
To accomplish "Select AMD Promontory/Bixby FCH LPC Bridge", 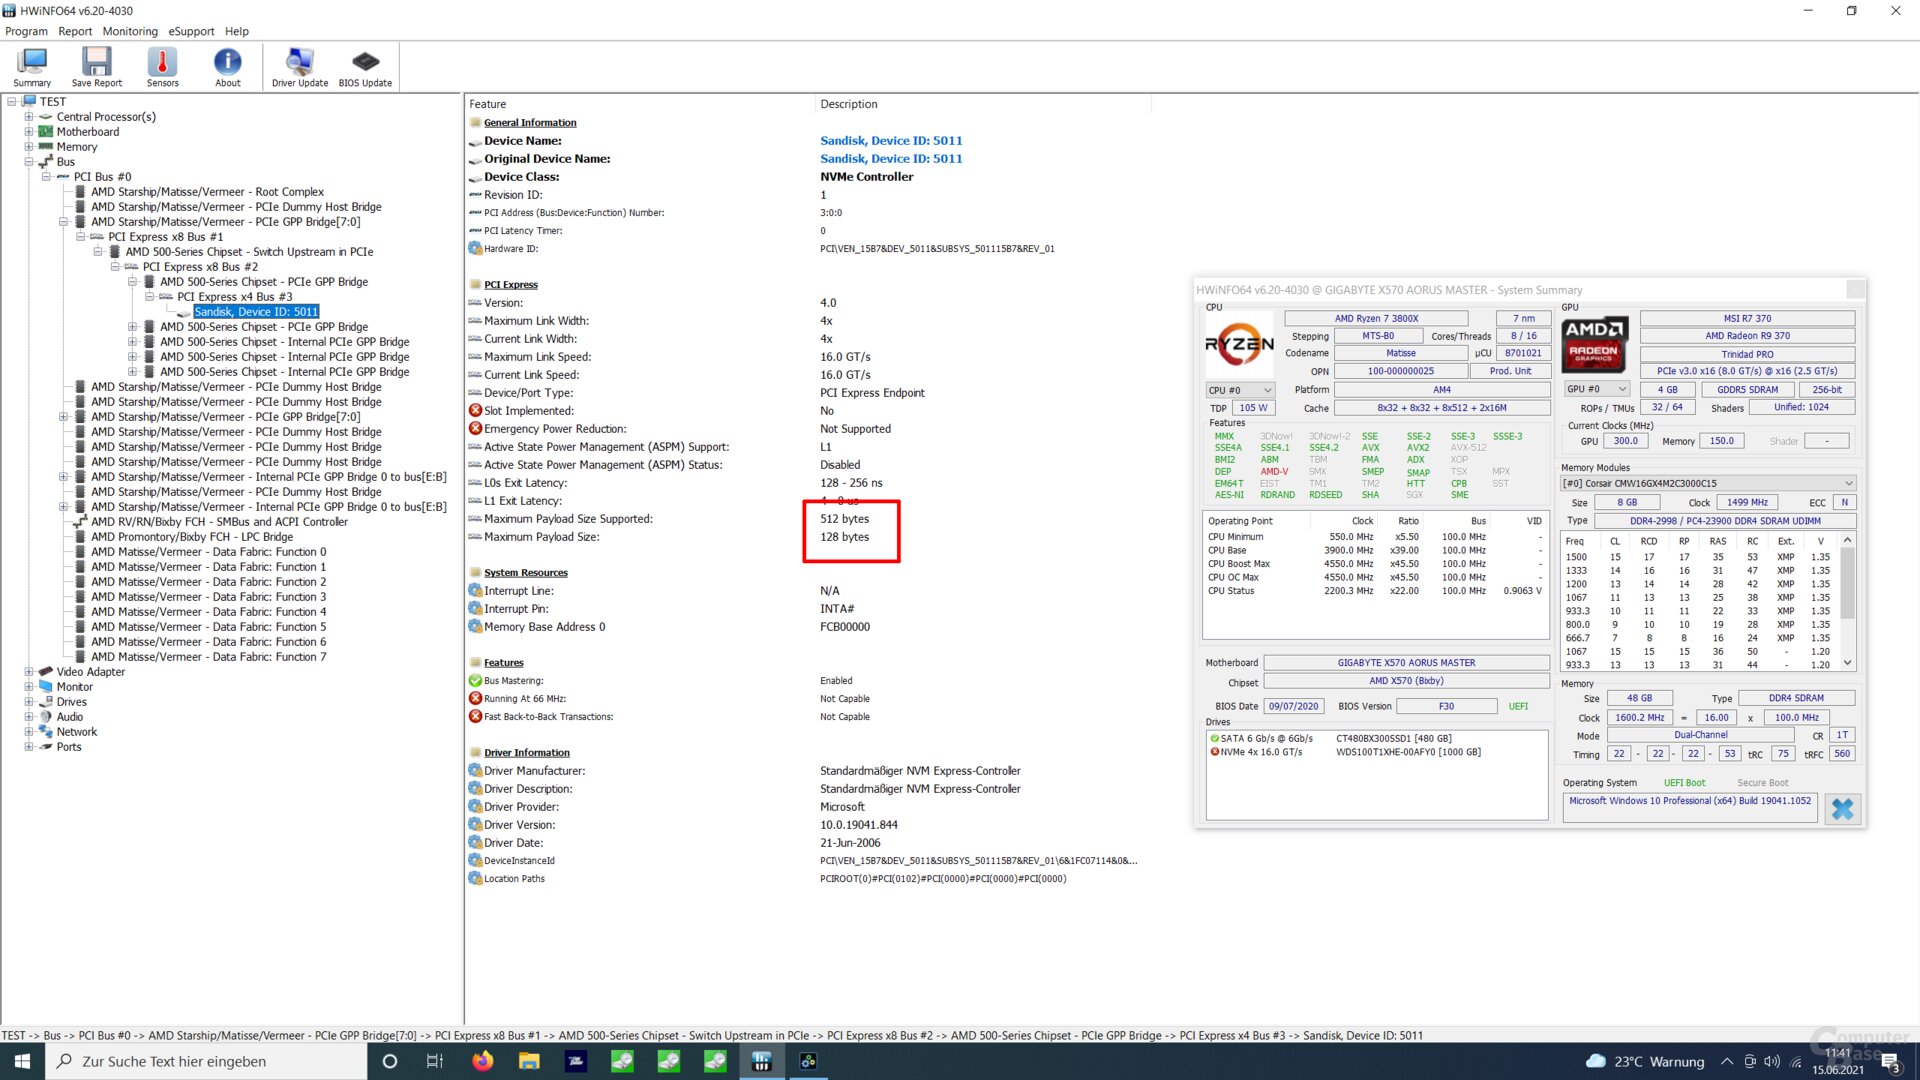I will pyautogui.click(x=192, y=537).
